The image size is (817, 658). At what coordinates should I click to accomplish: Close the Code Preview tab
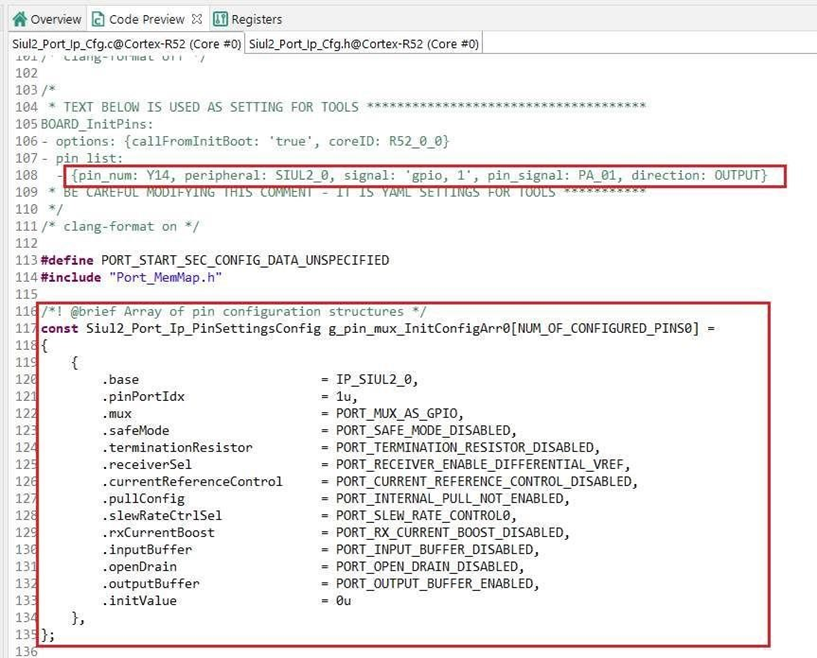pyautogui.click(x=197, y=19)
